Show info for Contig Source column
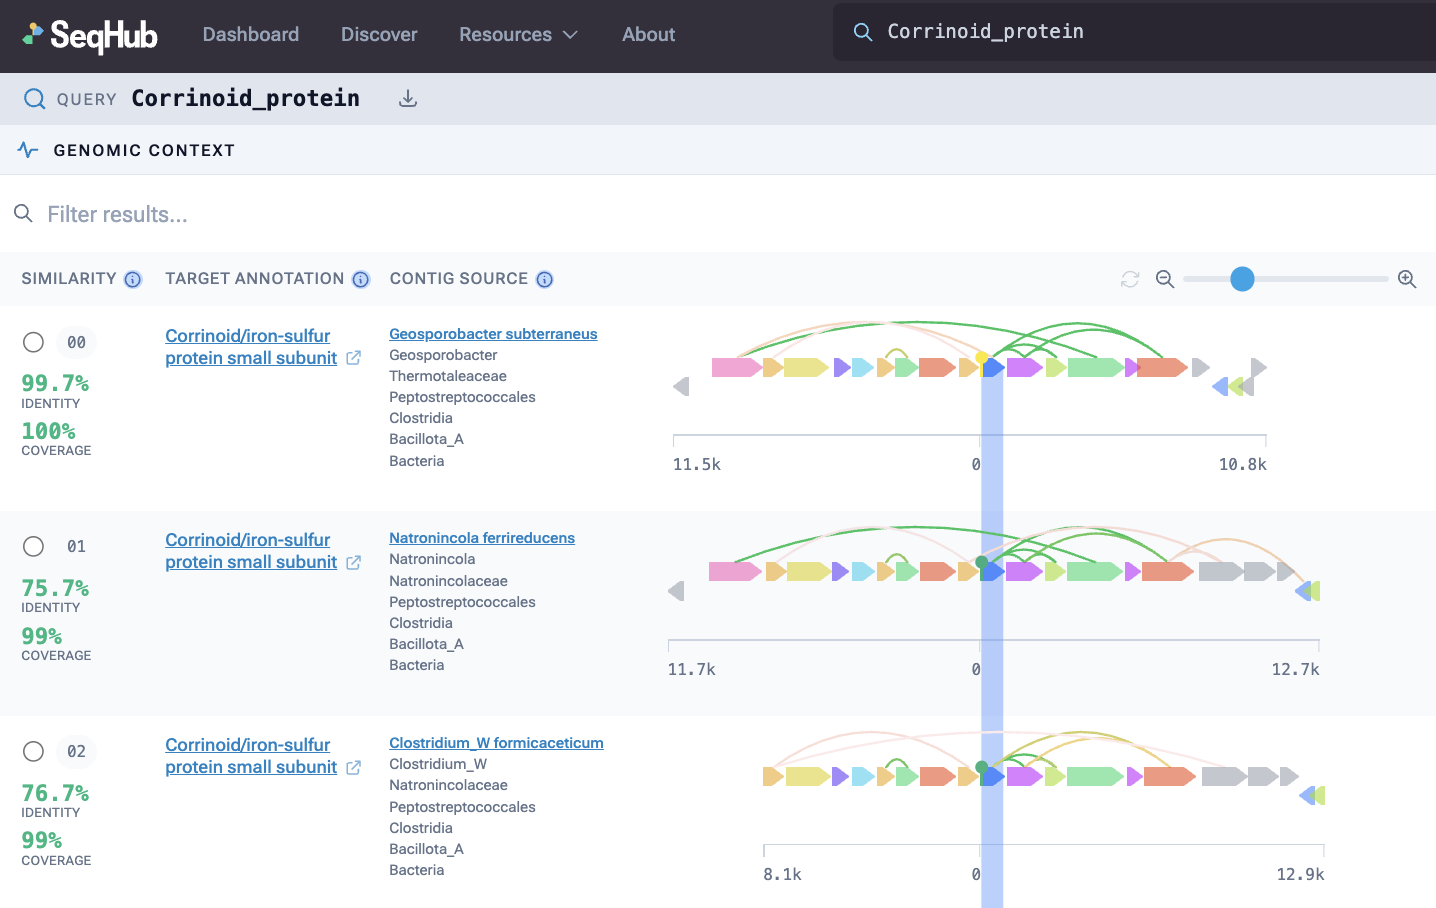This screenshot has height=908, width=1436. (x=545, y=279)
